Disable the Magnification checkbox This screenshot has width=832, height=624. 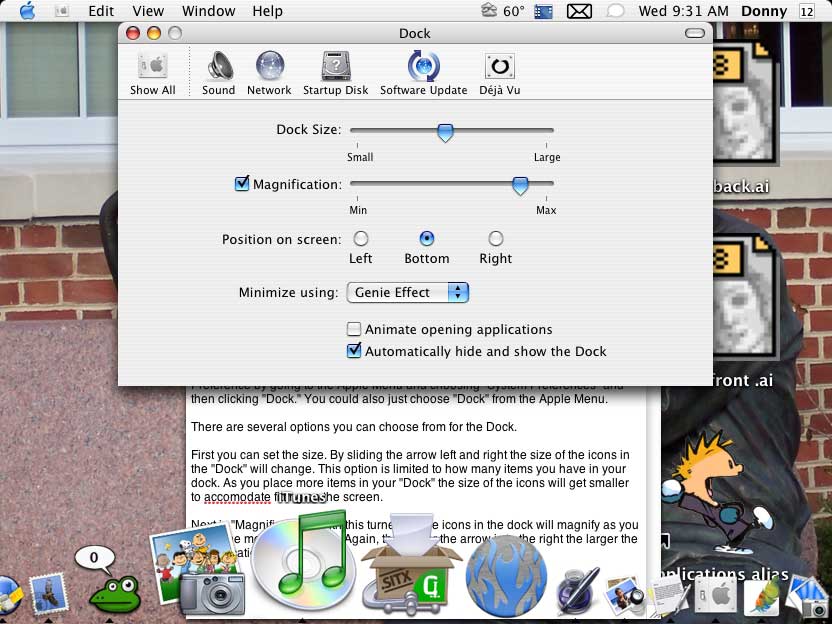click(x=242, y=184)
